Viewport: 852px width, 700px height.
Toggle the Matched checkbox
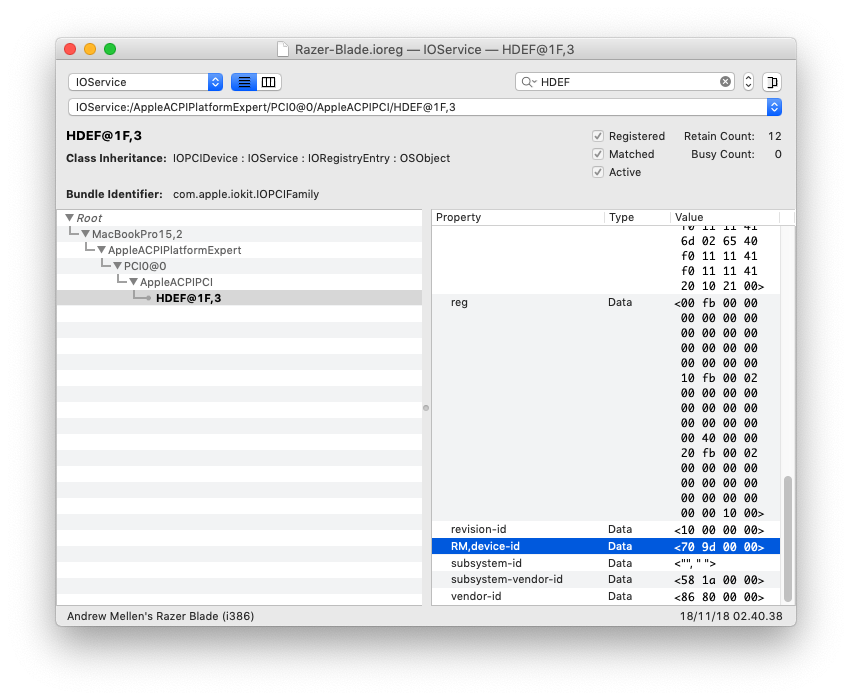[598, 154]
